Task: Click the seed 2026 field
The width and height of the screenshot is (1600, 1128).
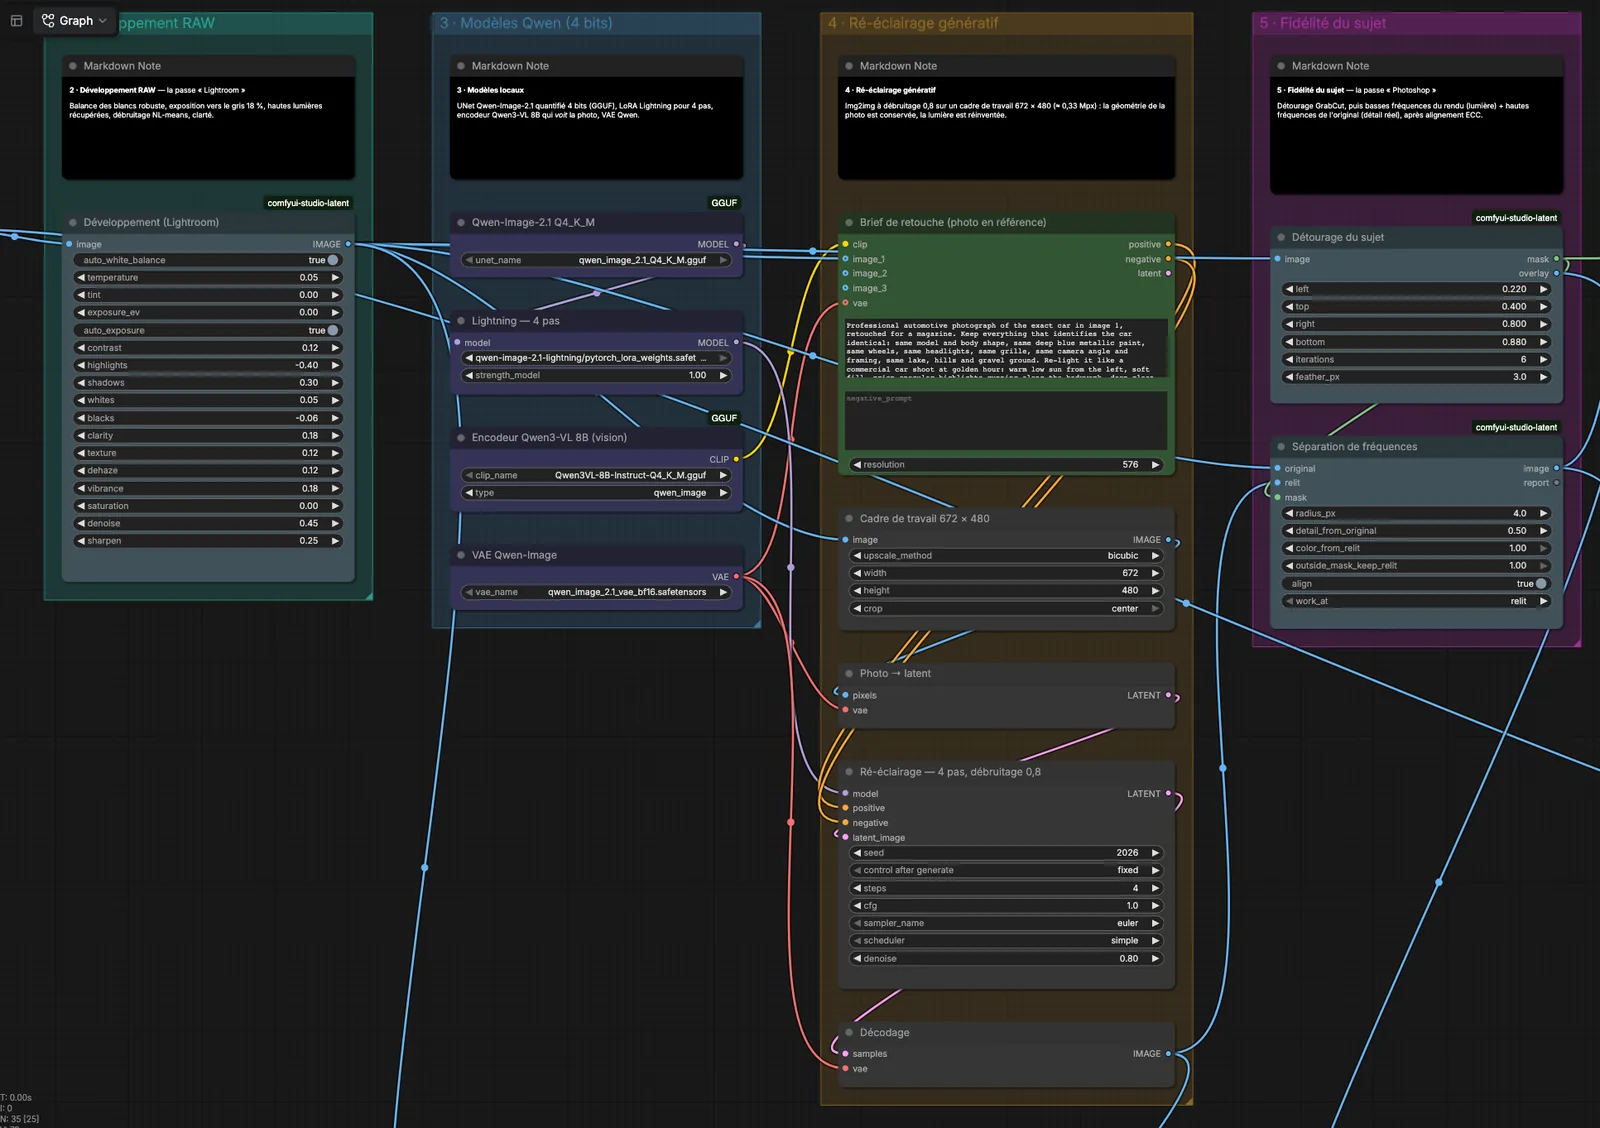Action: pos(1006,853)
